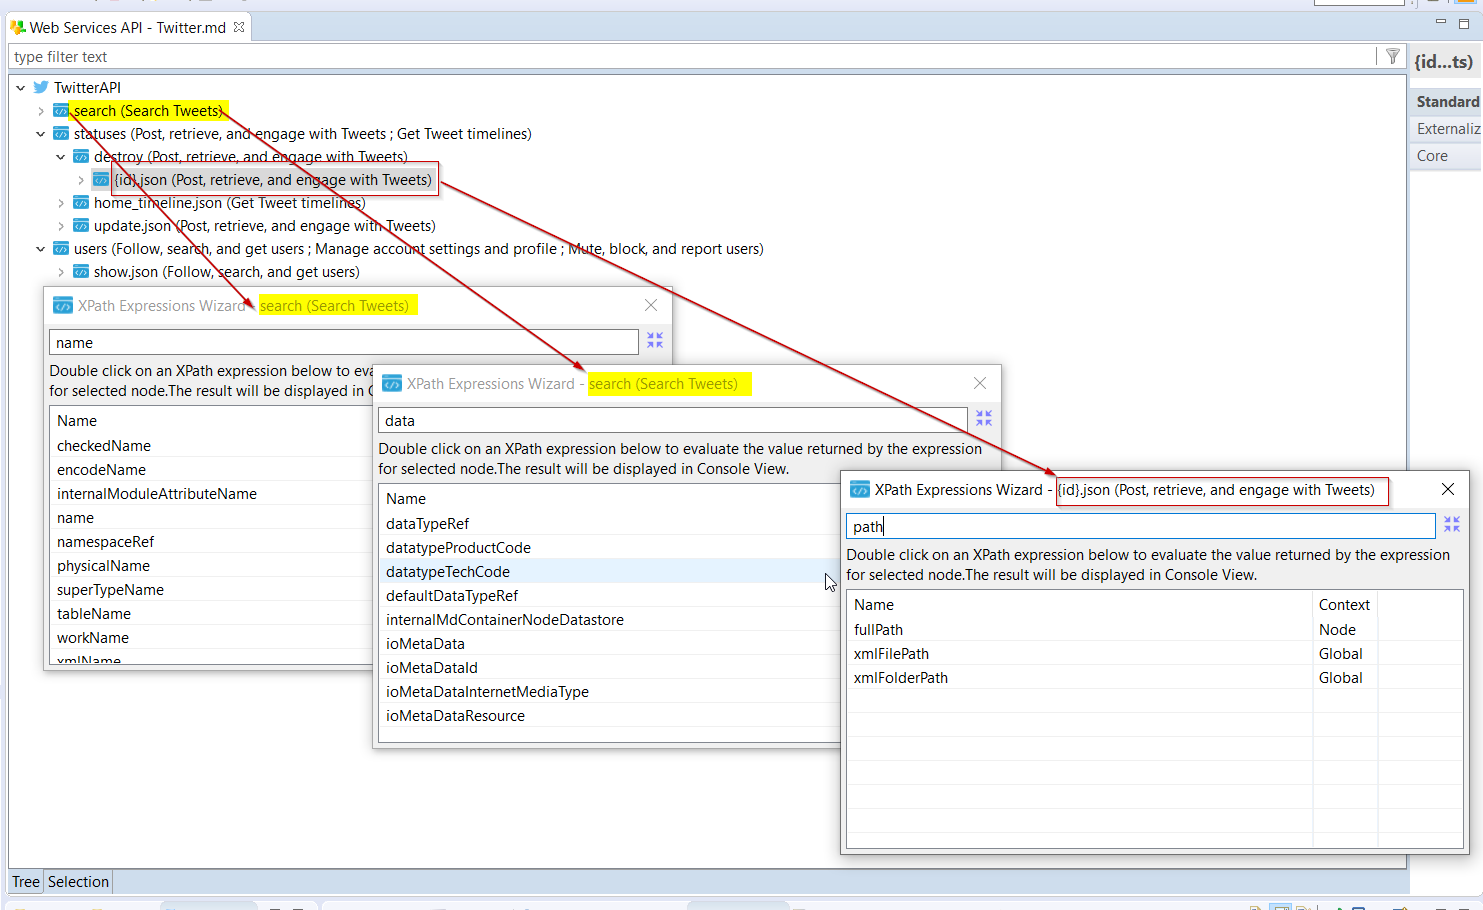
Task: Select the workName expression
Action: [x=93, y=637]
